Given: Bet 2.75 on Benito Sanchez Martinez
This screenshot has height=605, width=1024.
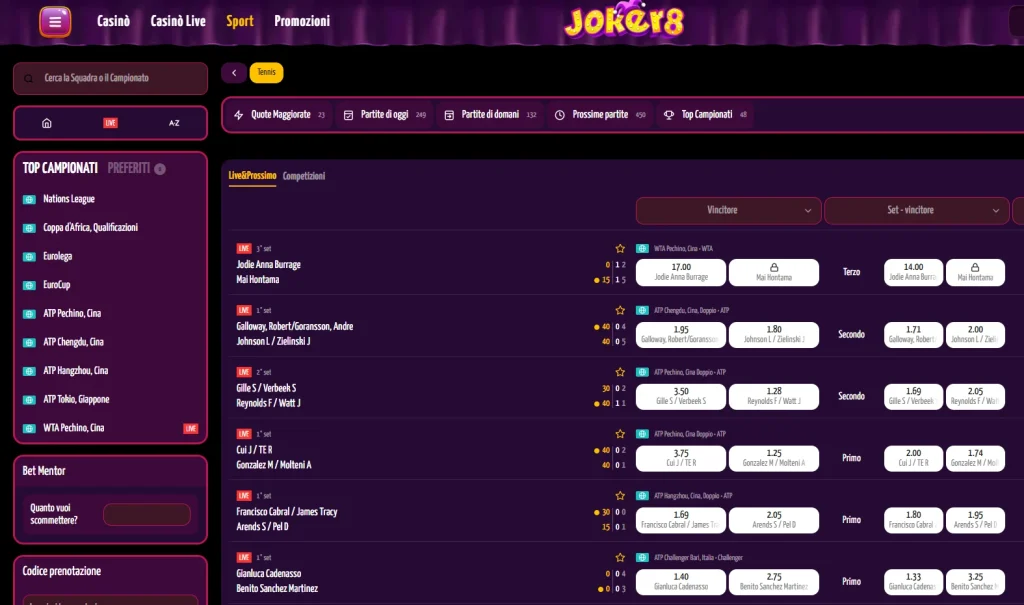Looking at the screenshot, I should click(774, 581).
